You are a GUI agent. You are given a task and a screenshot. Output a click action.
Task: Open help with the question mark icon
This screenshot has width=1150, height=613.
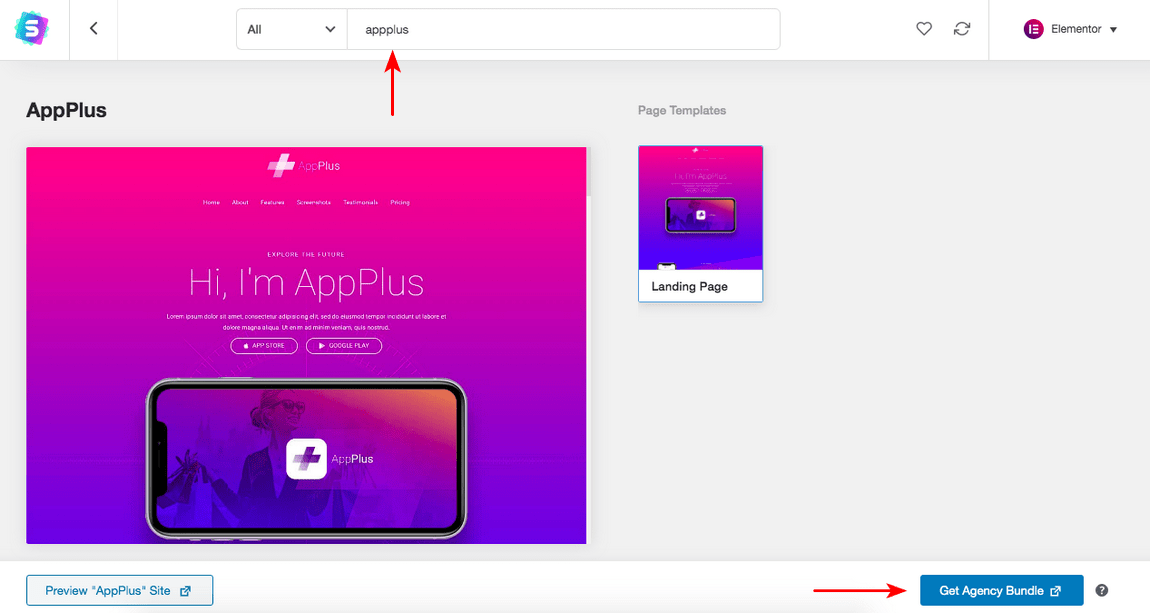pyautogui.click(x=1102, y=590)
